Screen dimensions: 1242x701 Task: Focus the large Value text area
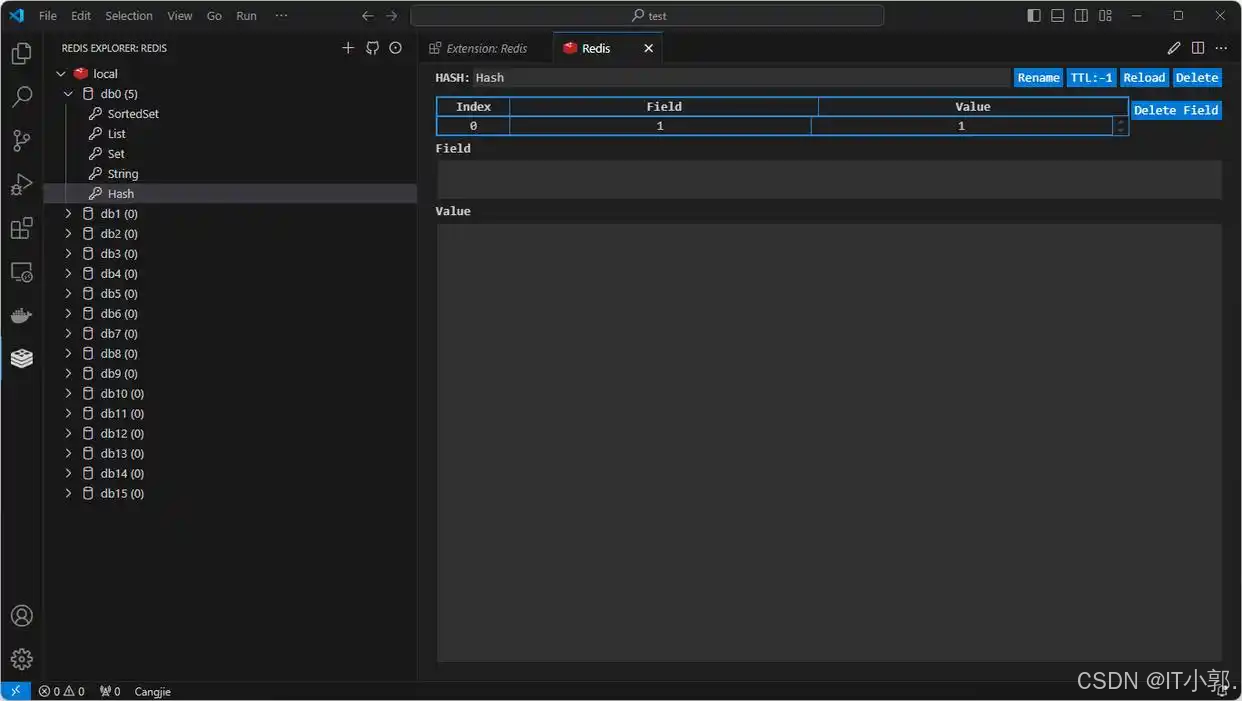[x=829, y=443]
